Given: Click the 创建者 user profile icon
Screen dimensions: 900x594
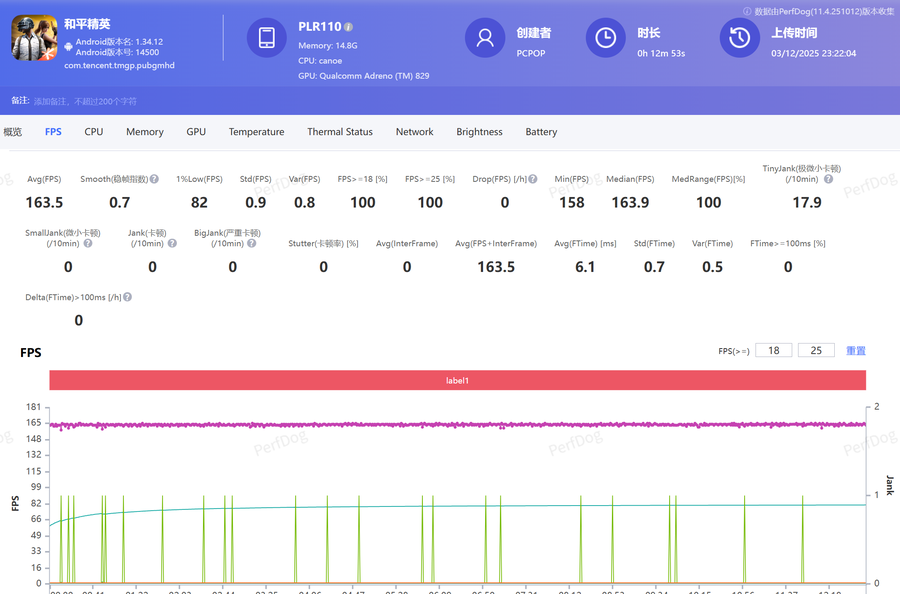Looking at the screenshot, I should point(485,38).
